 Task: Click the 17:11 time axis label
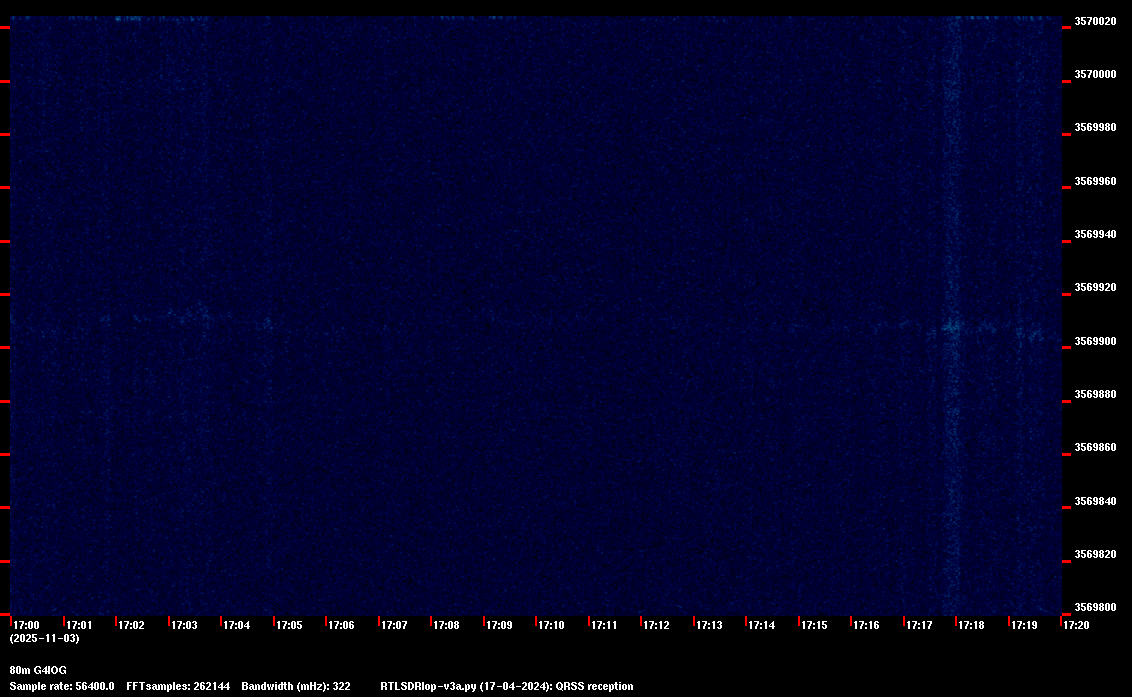pos(604,625)
